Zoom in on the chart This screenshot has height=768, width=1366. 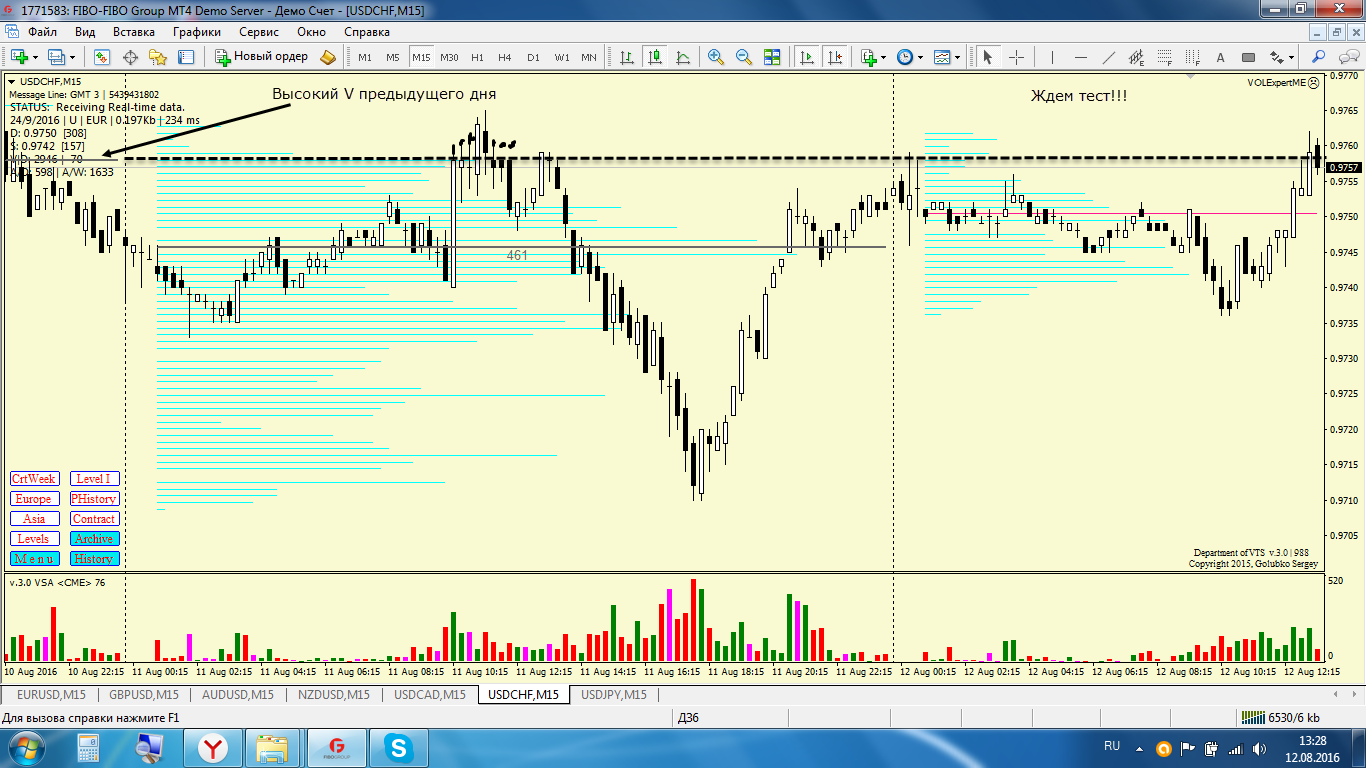click(x=716, y=57)
